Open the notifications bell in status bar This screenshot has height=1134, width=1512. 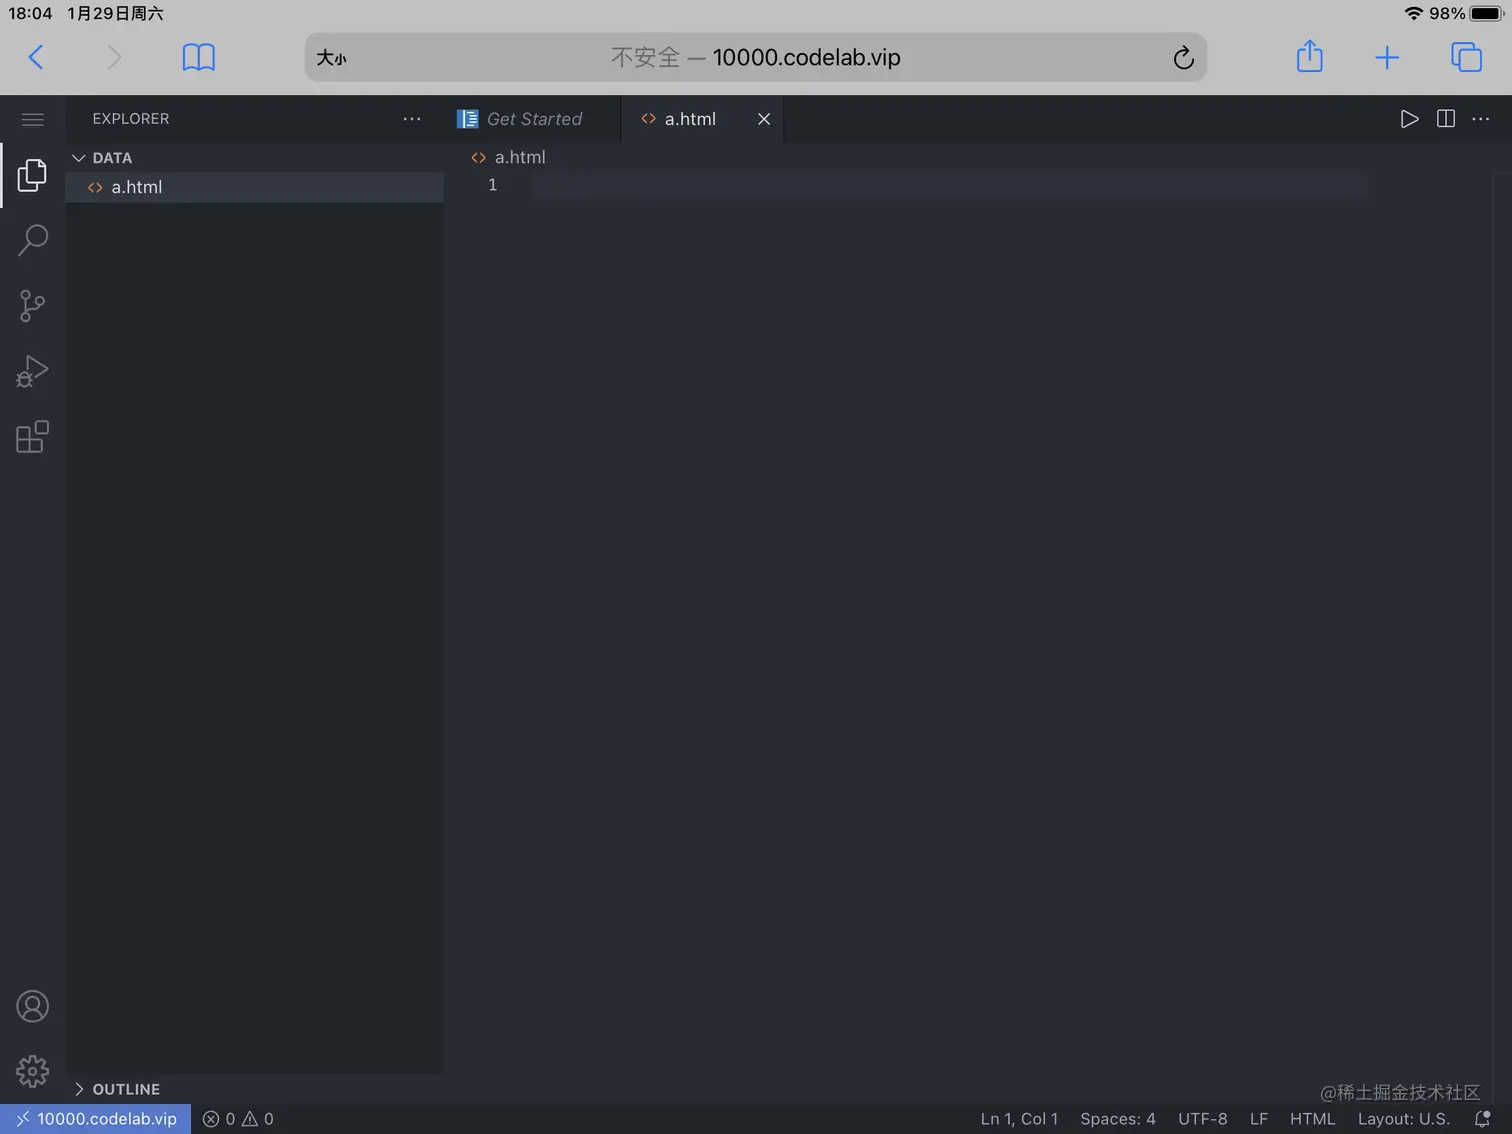click(x=1483, y=1119)
